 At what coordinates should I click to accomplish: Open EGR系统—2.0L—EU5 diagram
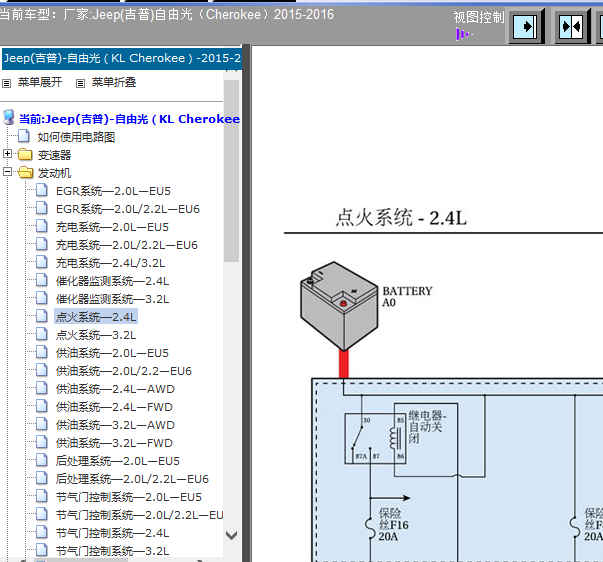(x=113, y=191)
